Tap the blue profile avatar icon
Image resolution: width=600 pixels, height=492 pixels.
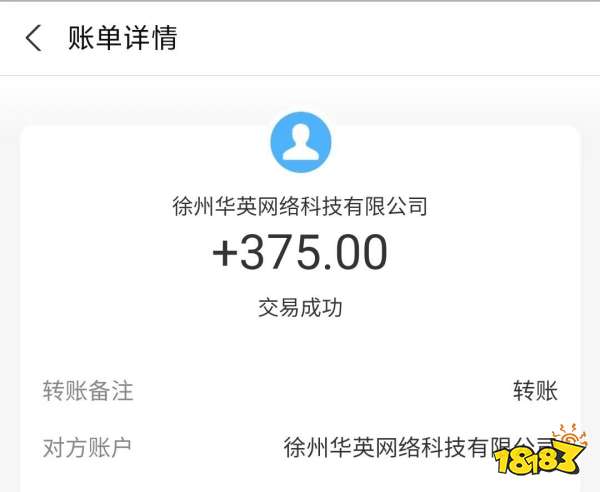(301, 142)
